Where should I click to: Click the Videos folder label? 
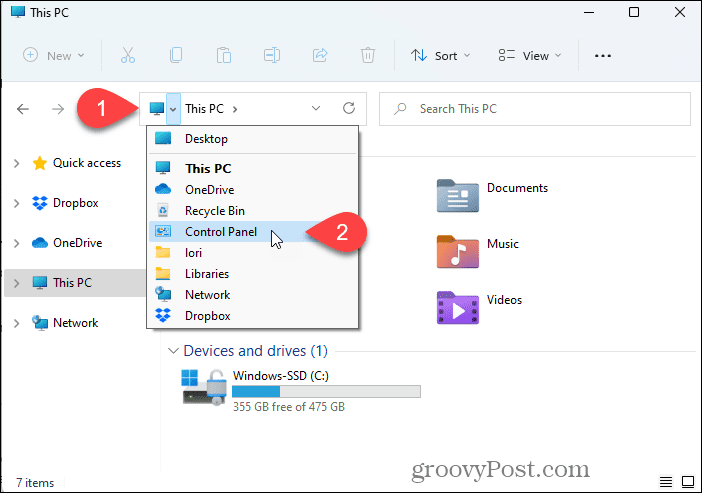point(504,300)
